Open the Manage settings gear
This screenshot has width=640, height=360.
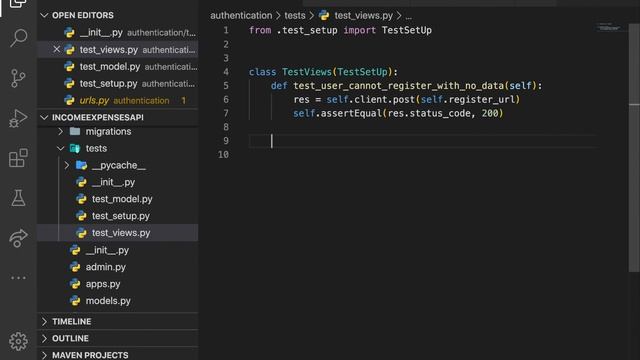18,341
